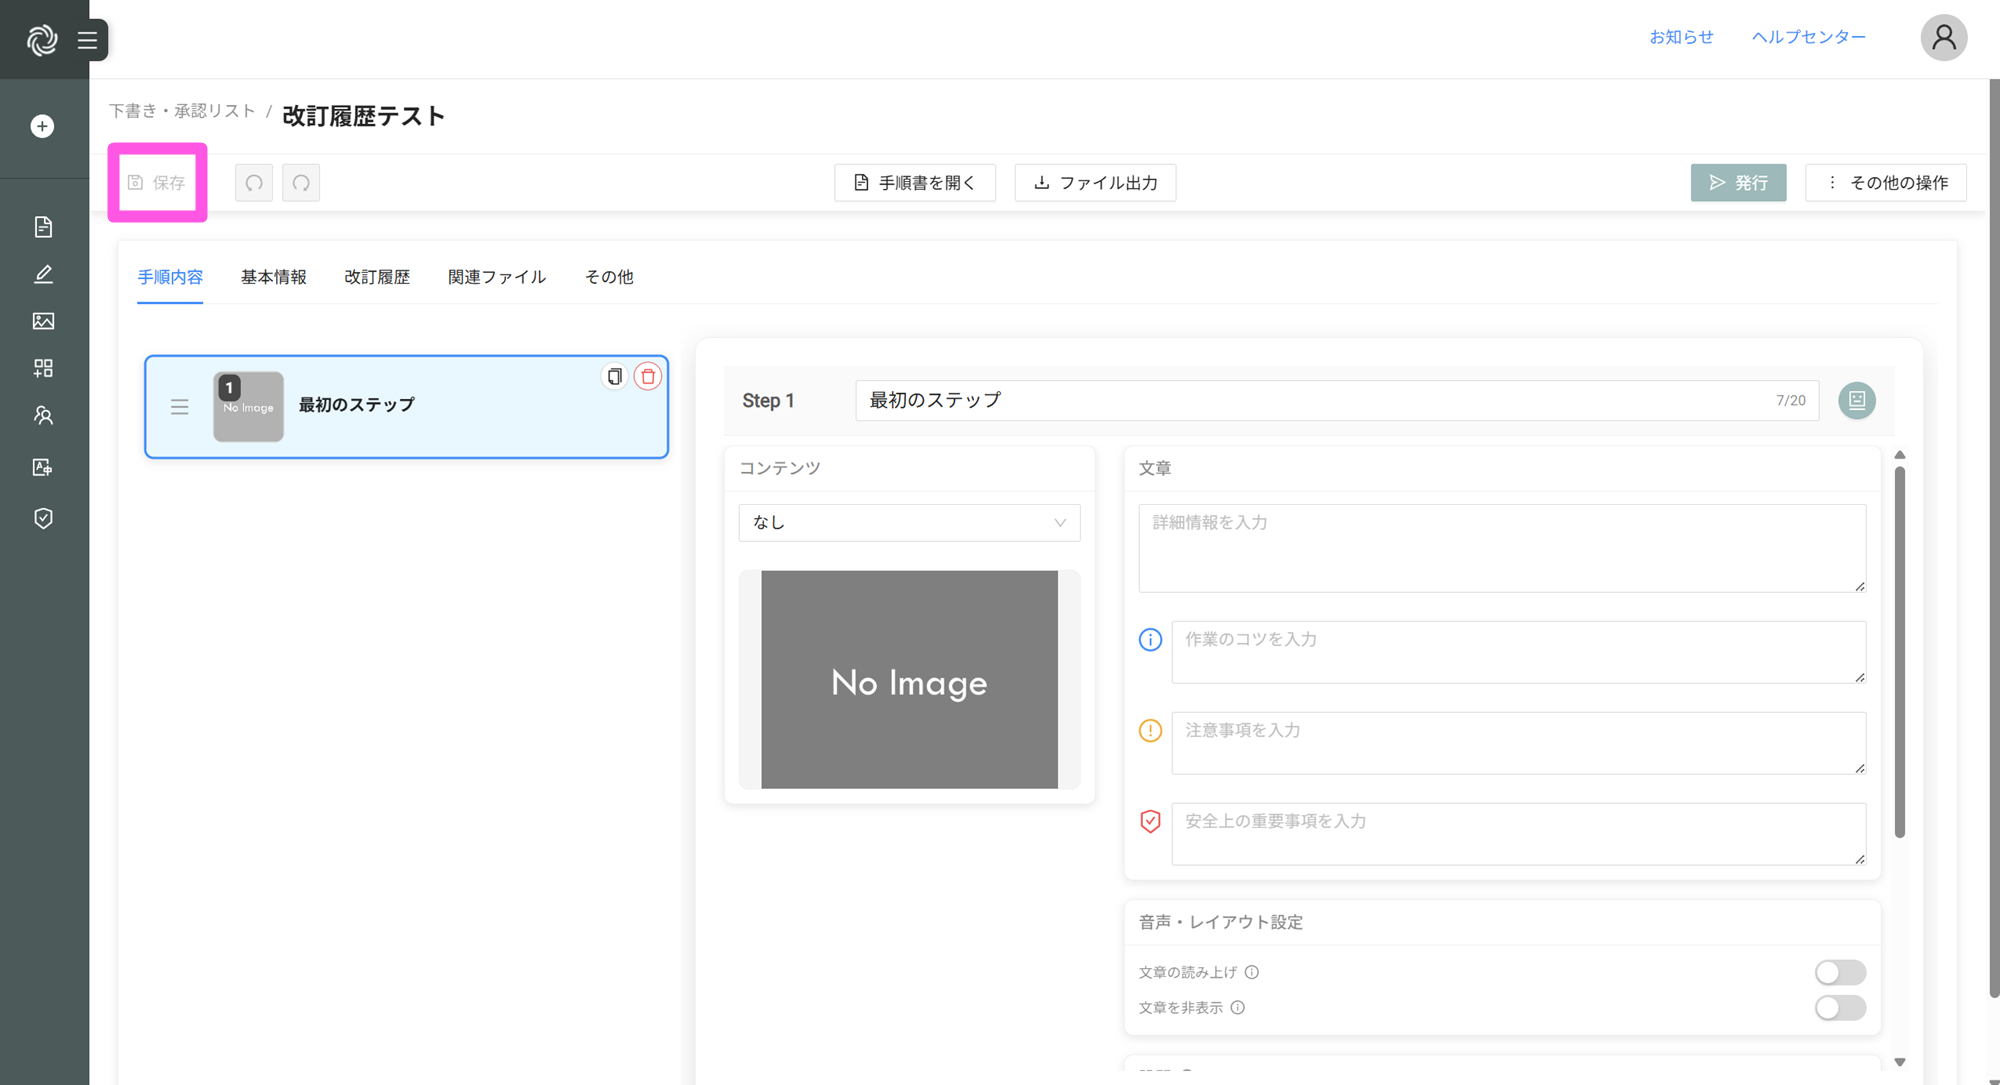This screenshot has width=2000, height=1085.
Task: Open the document icon in sidebar
Action: click(x=43, y=227)
